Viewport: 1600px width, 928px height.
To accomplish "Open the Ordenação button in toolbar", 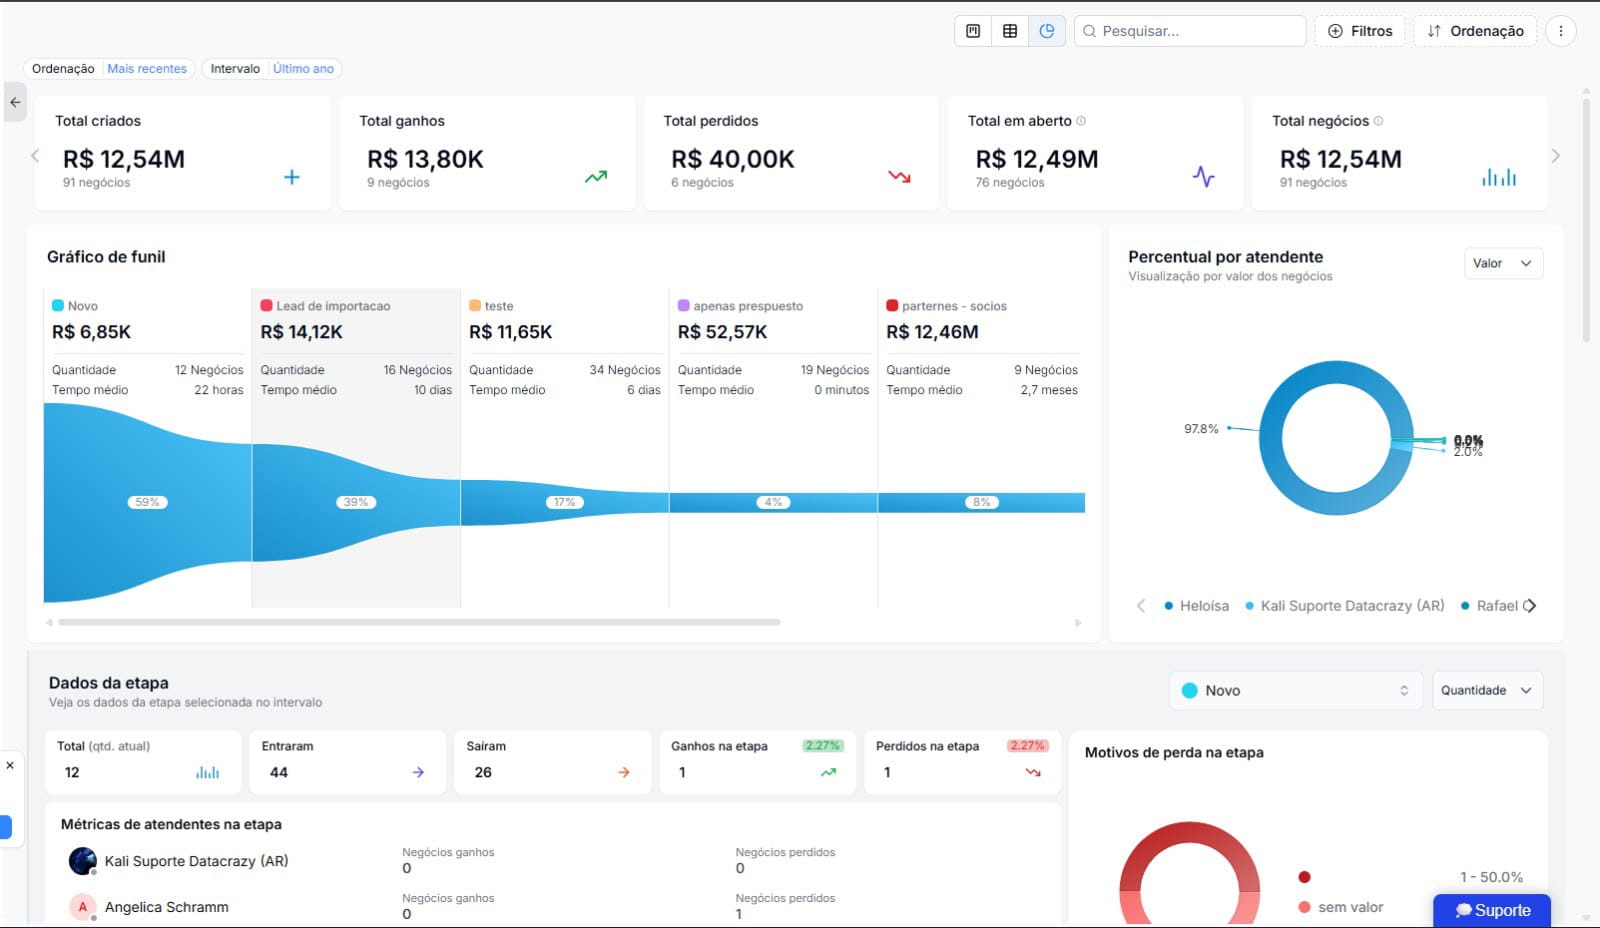I will pos(1475,31).
